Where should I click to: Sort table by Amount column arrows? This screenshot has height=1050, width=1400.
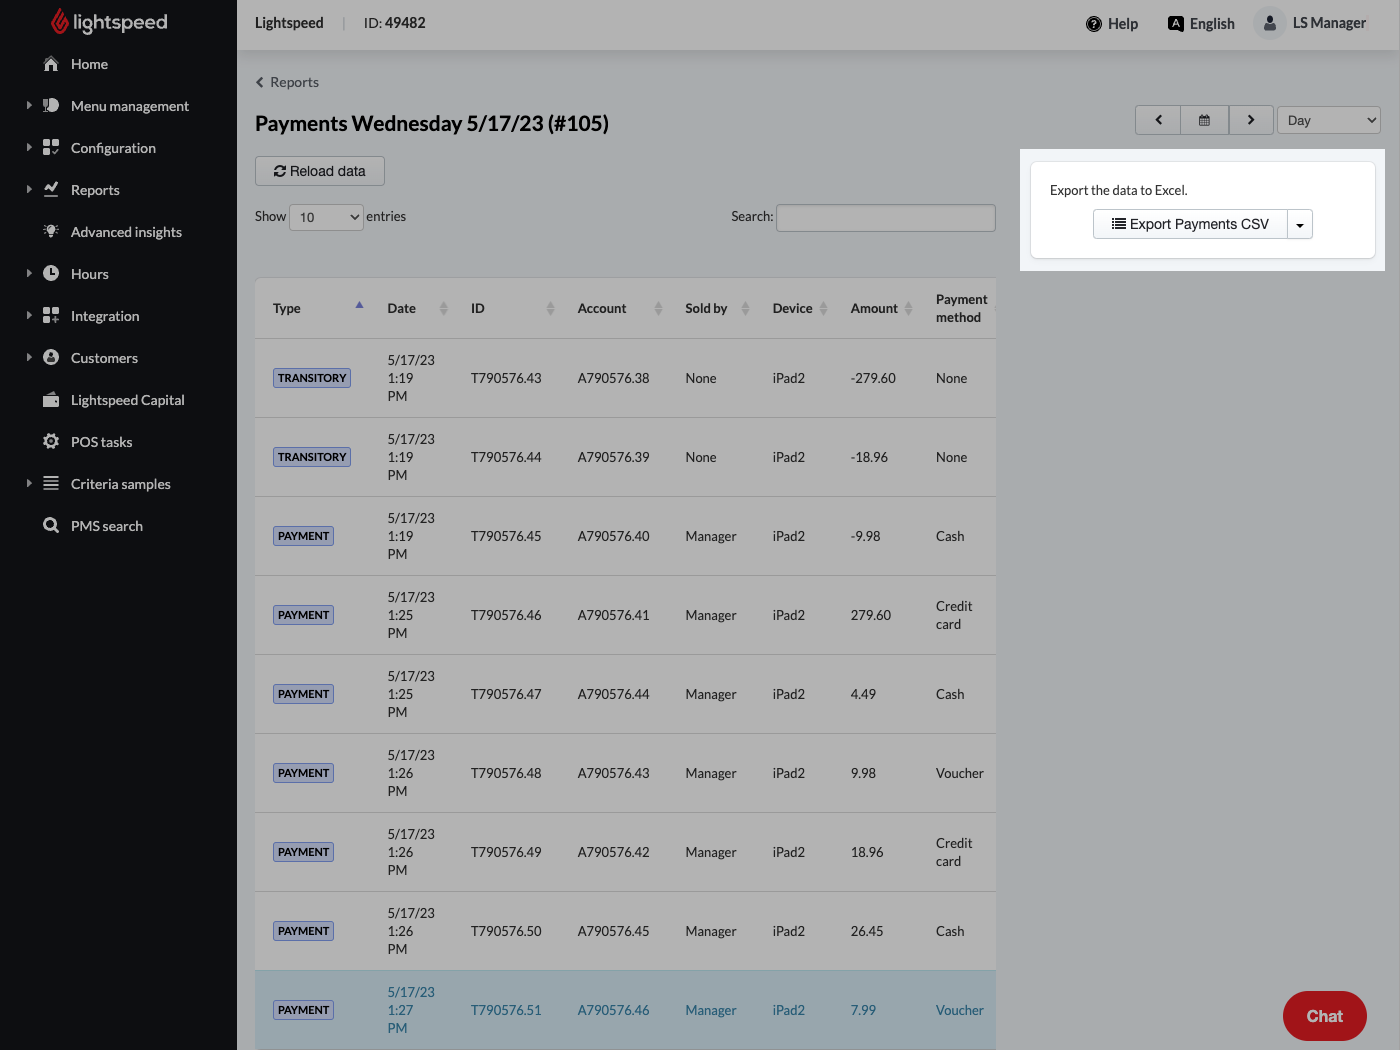[x=909, y=308]
